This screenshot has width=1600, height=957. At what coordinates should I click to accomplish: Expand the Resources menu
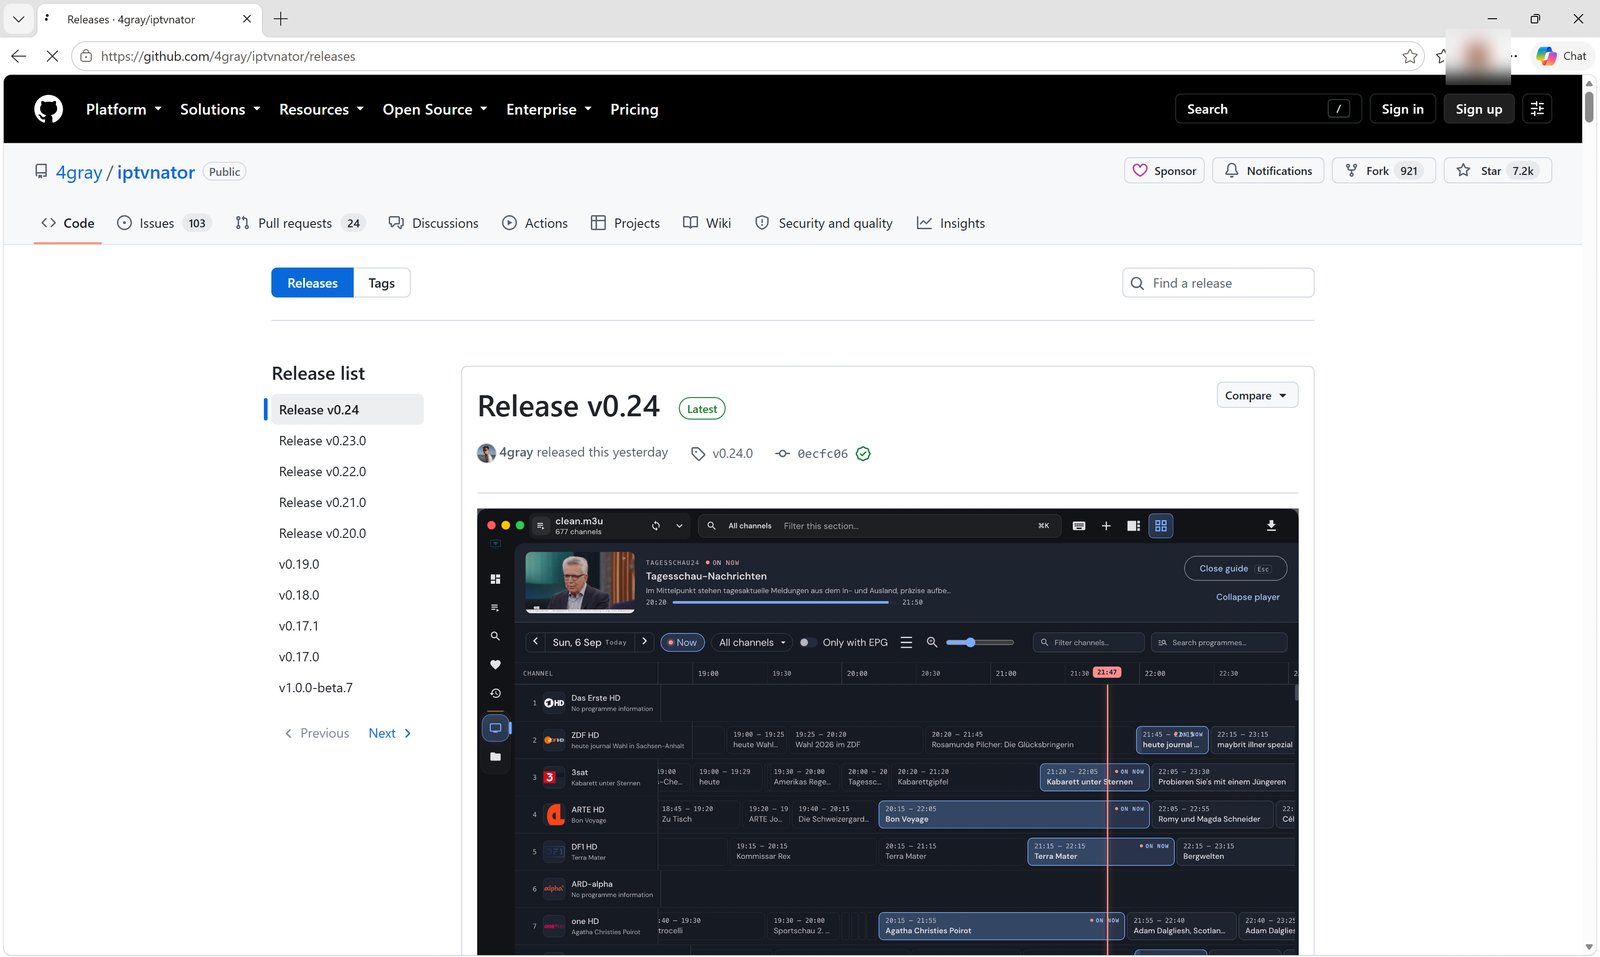tap(321, 109)
